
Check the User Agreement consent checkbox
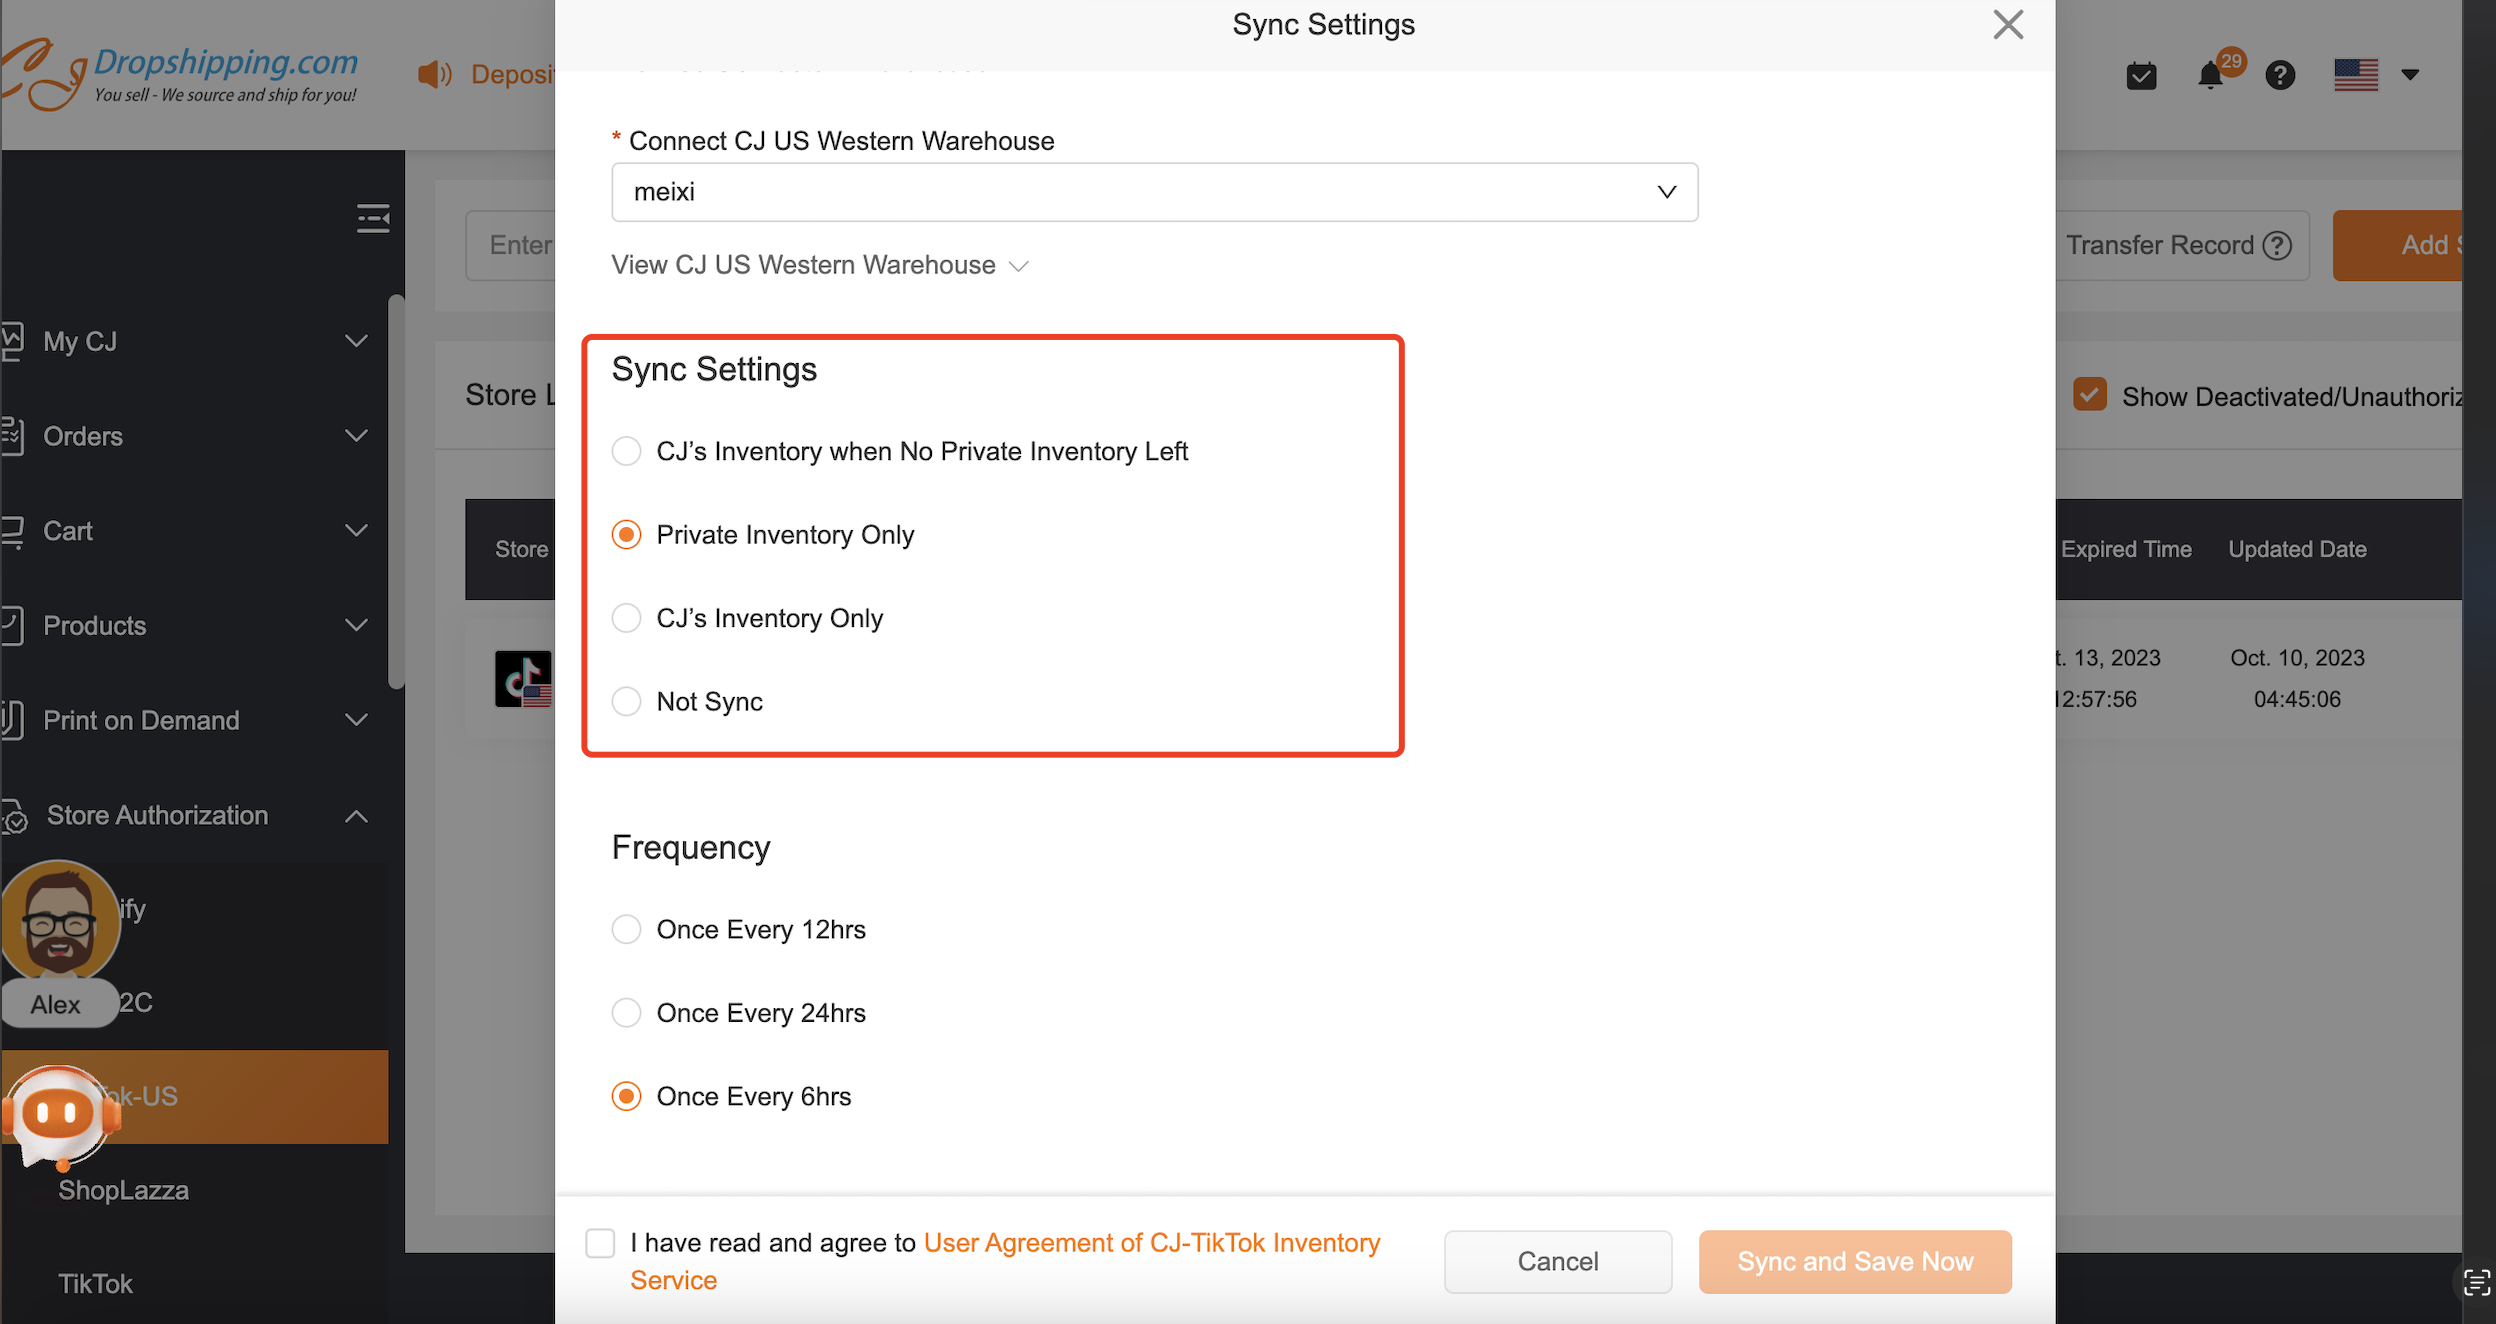point(600,1242)
